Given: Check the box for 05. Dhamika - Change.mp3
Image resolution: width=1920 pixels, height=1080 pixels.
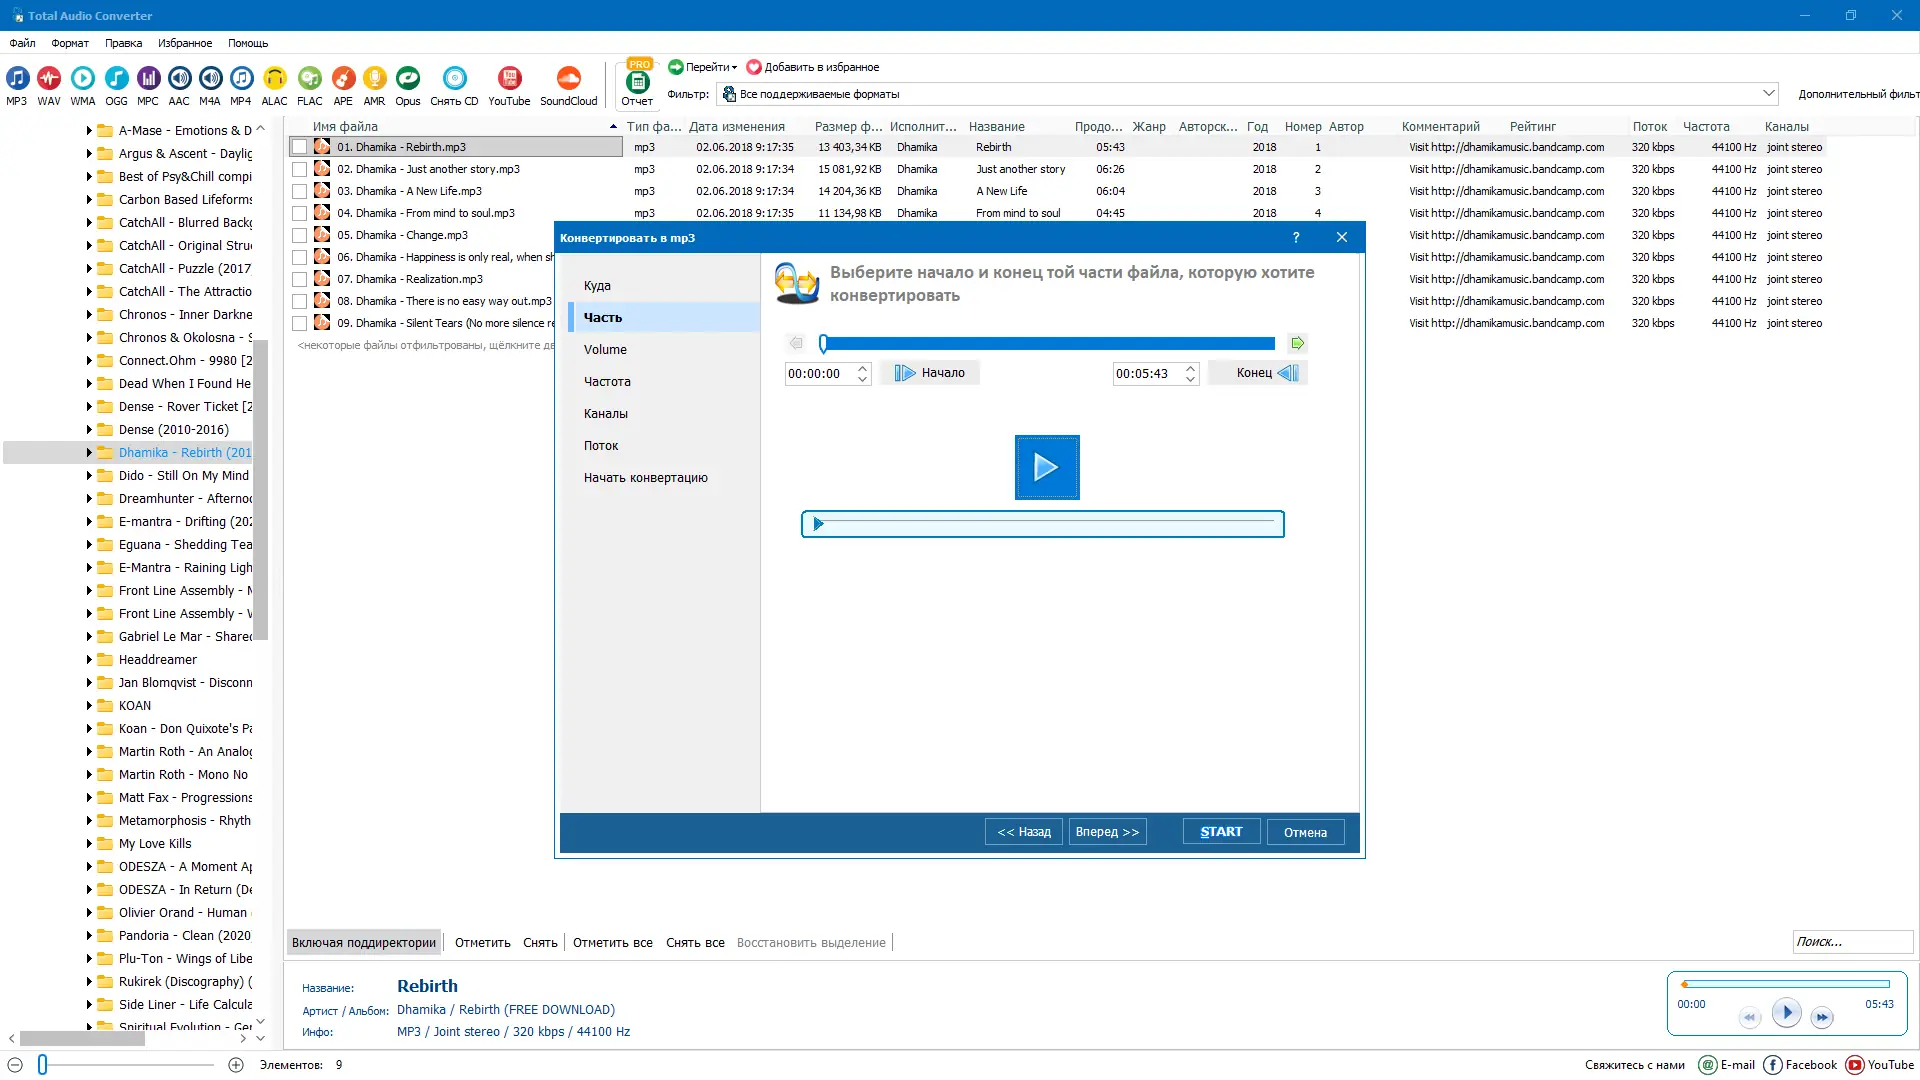Looking at the screenshot, I should pyautogui.click(x=299, y=236).
